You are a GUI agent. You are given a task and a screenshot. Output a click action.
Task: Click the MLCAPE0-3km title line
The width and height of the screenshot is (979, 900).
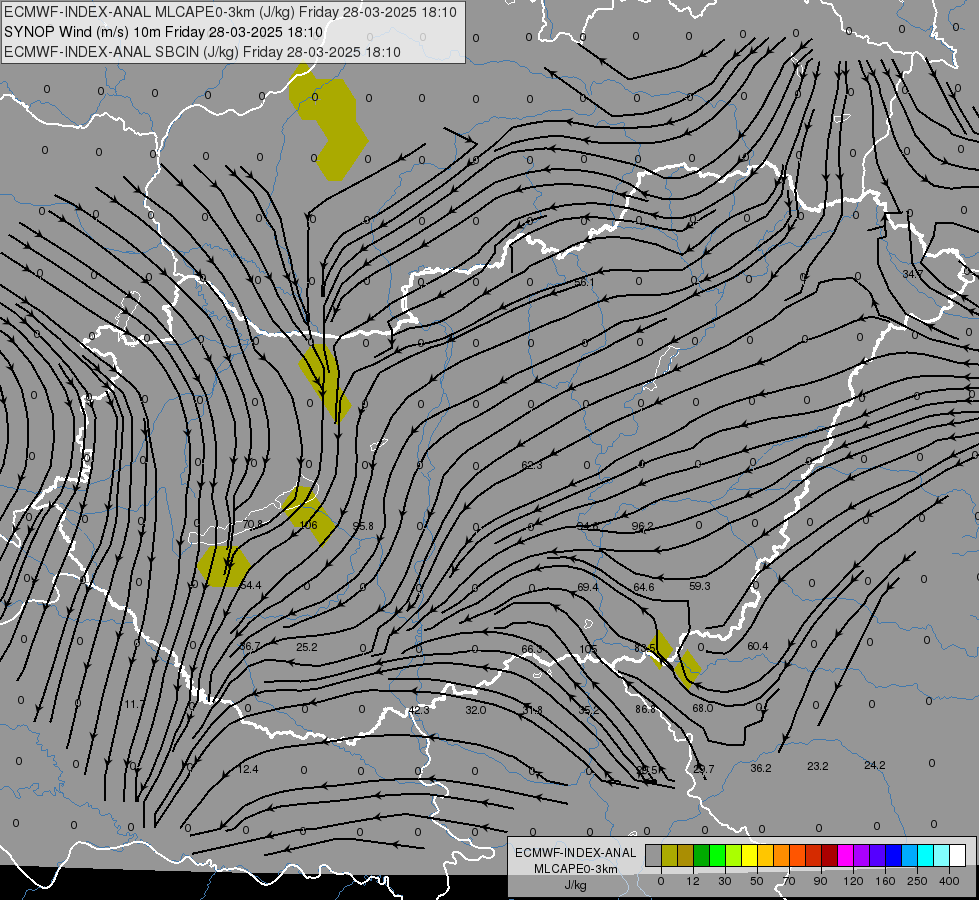pyautogui.click(x=230, y=12)
